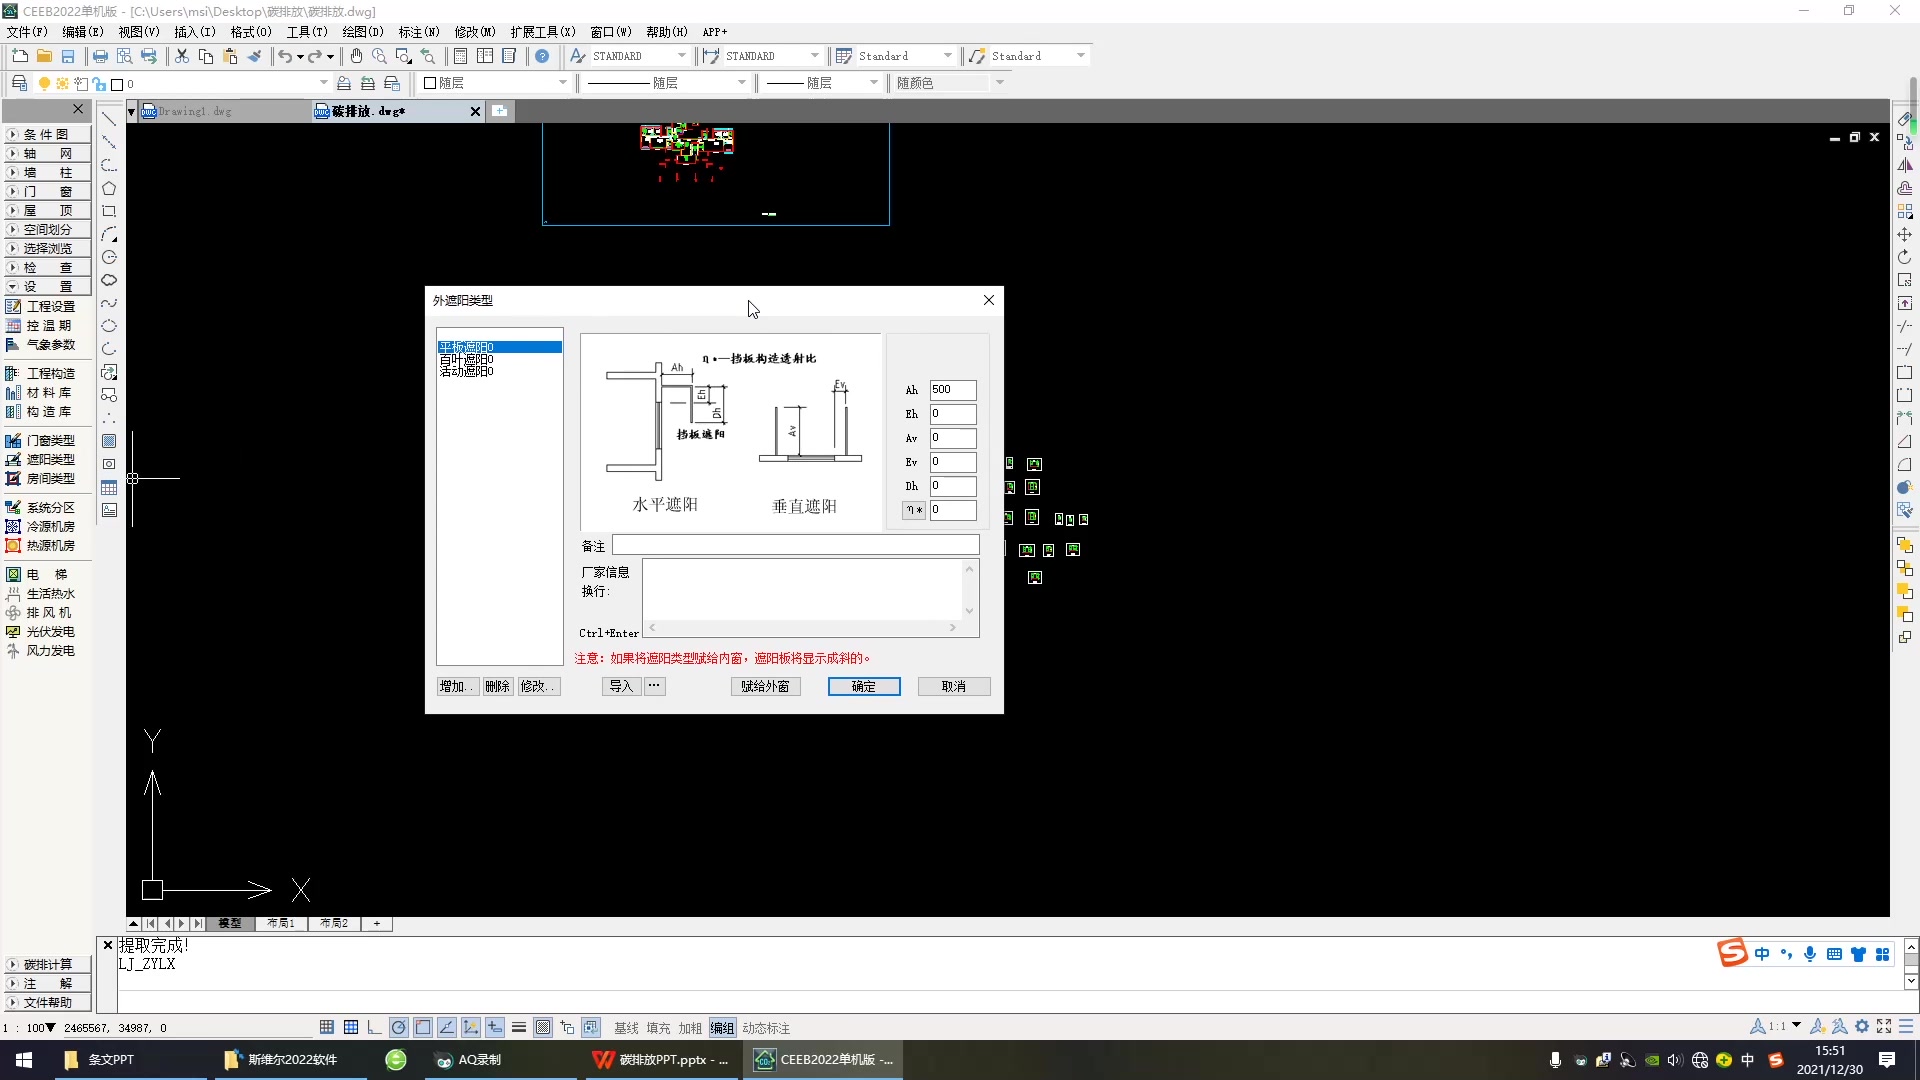Open the 标注 menu
Screen dimensions: 1920x1080
(x=418, y=32)
